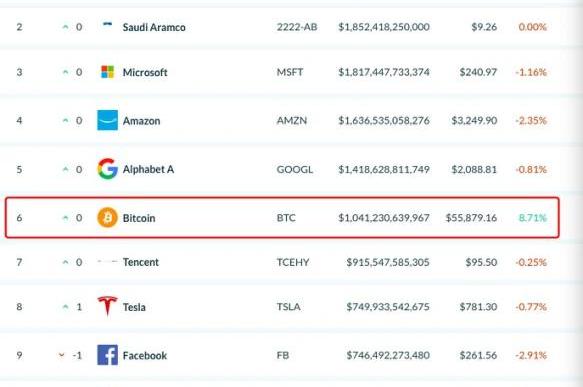Click the Microsoft four-color logo

tap(107, 72)
